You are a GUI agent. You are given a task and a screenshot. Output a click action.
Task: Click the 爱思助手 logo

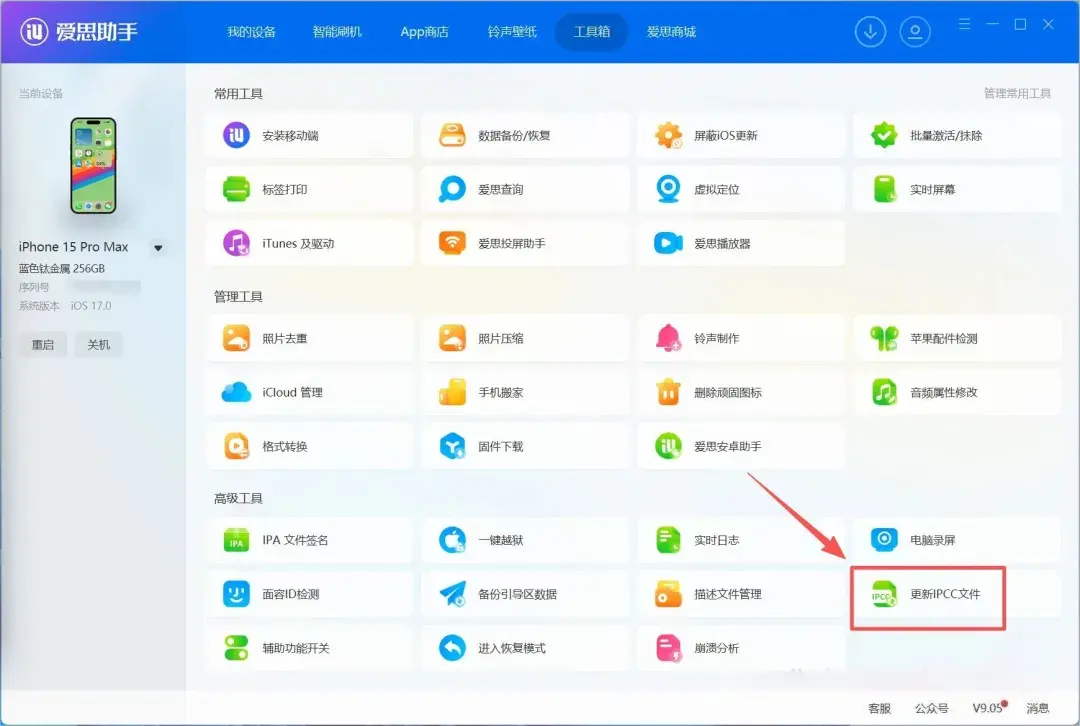[x=79, y=31]
